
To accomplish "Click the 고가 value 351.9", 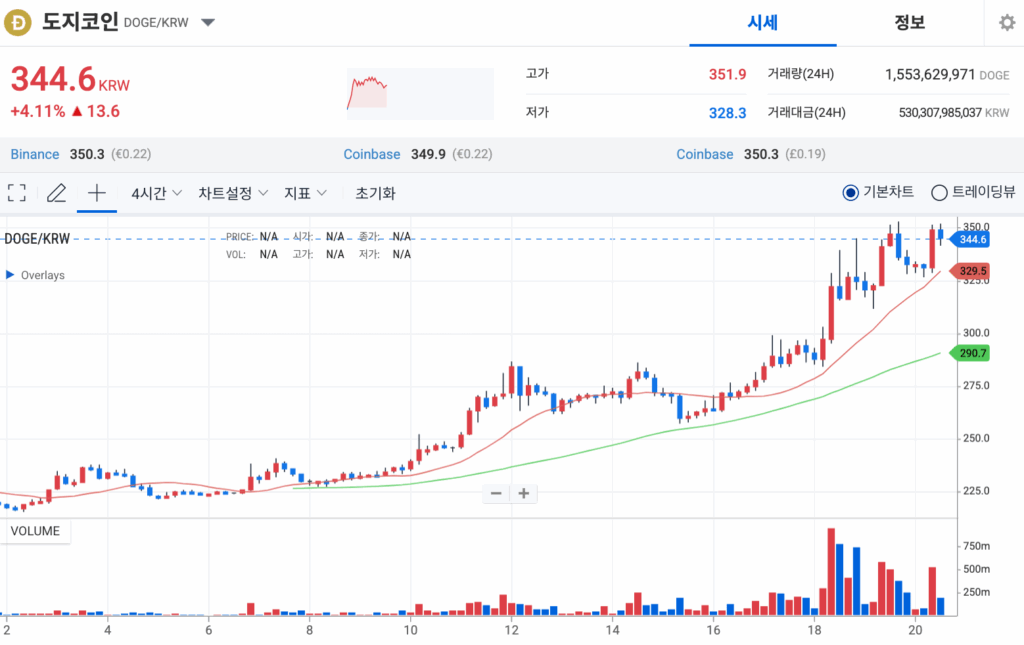I will [x=727, y=74].
